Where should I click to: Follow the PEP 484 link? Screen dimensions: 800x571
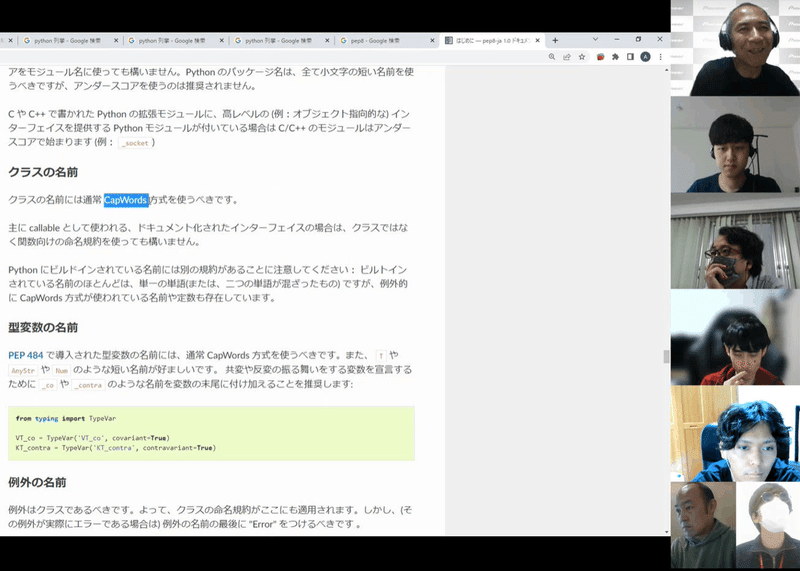point(26,355)
